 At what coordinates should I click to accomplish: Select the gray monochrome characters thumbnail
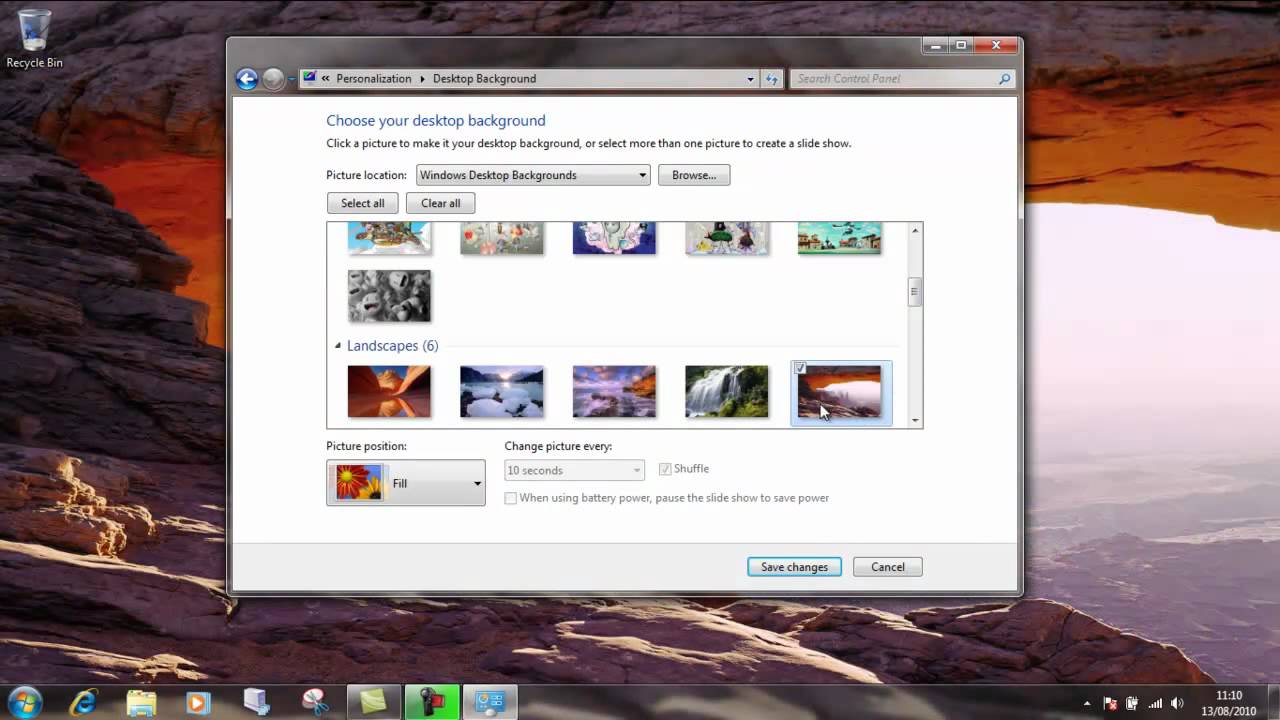(x=389, y=296)
